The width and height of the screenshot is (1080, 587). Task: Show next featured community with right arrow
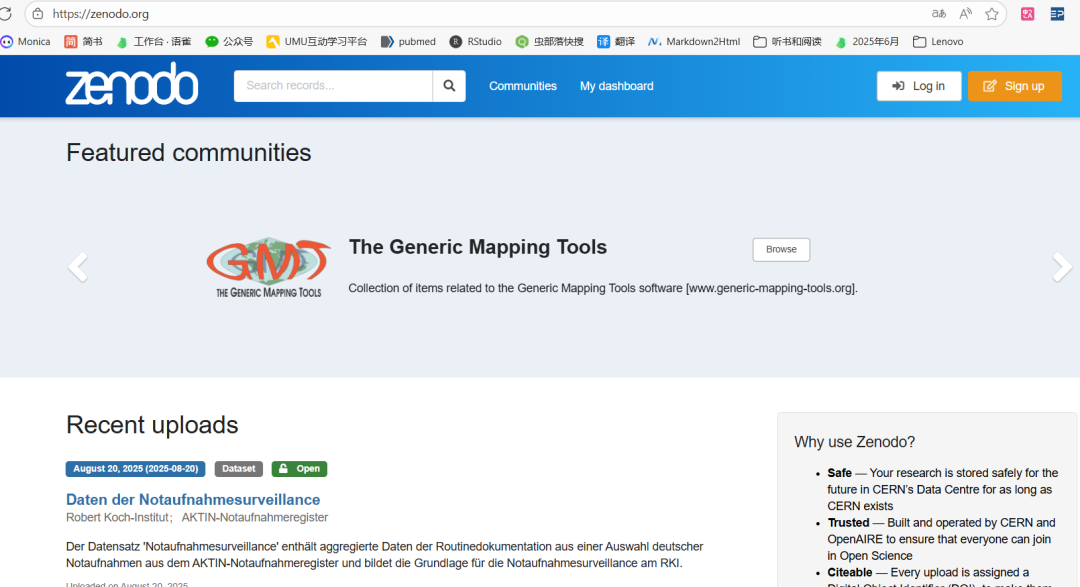coord(1061,267)
